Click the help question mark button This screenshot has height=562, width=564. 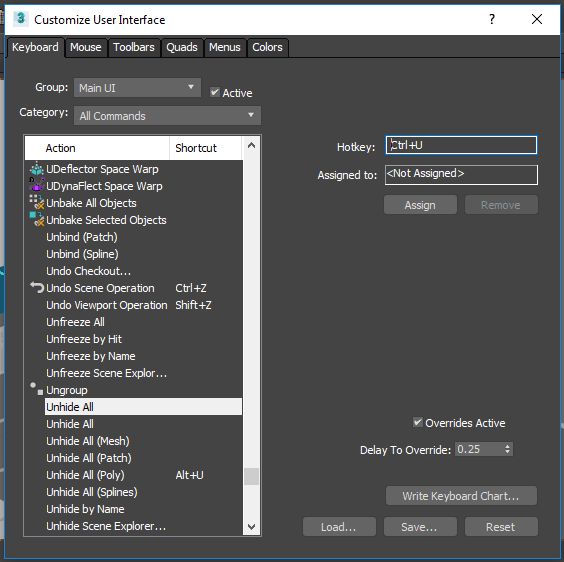(492, 19)
